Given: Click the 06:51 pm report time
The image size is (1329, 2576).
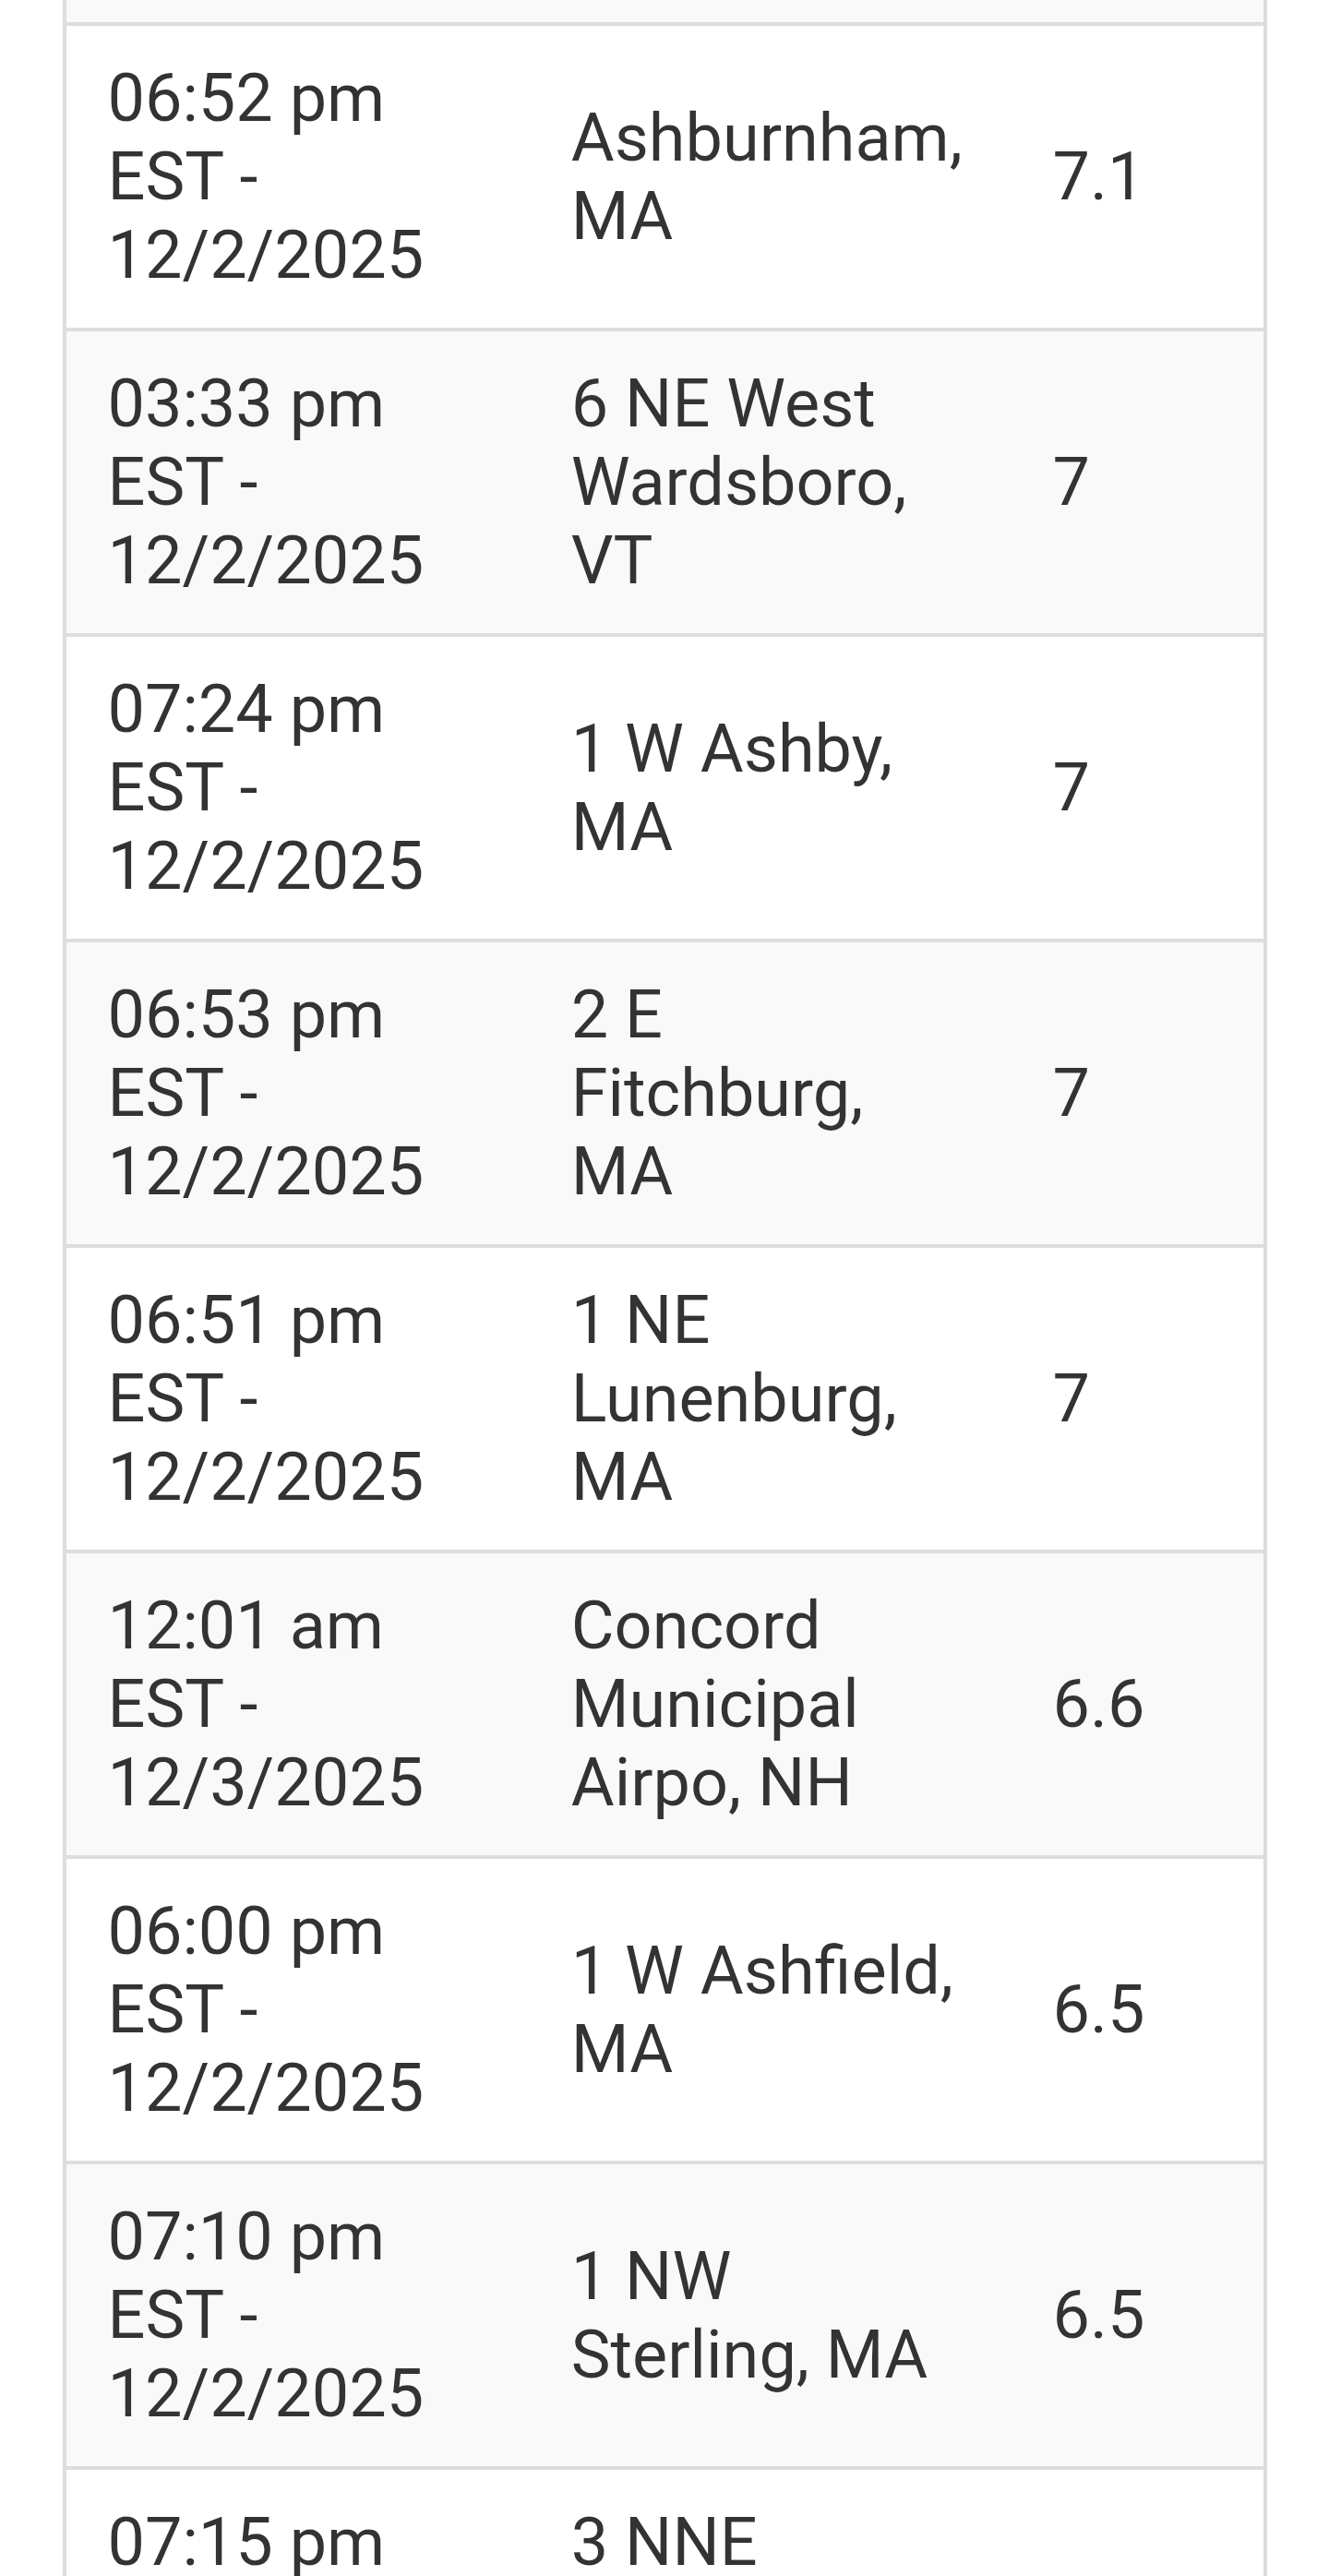Looking at the screenshot, I should (x=265, y=1398).
